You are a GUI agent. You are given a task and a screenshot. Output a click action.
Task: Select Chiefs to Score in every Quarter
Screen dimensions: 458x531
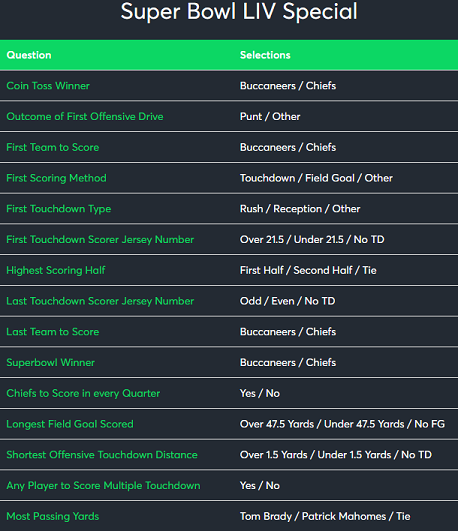click(83, 393)
